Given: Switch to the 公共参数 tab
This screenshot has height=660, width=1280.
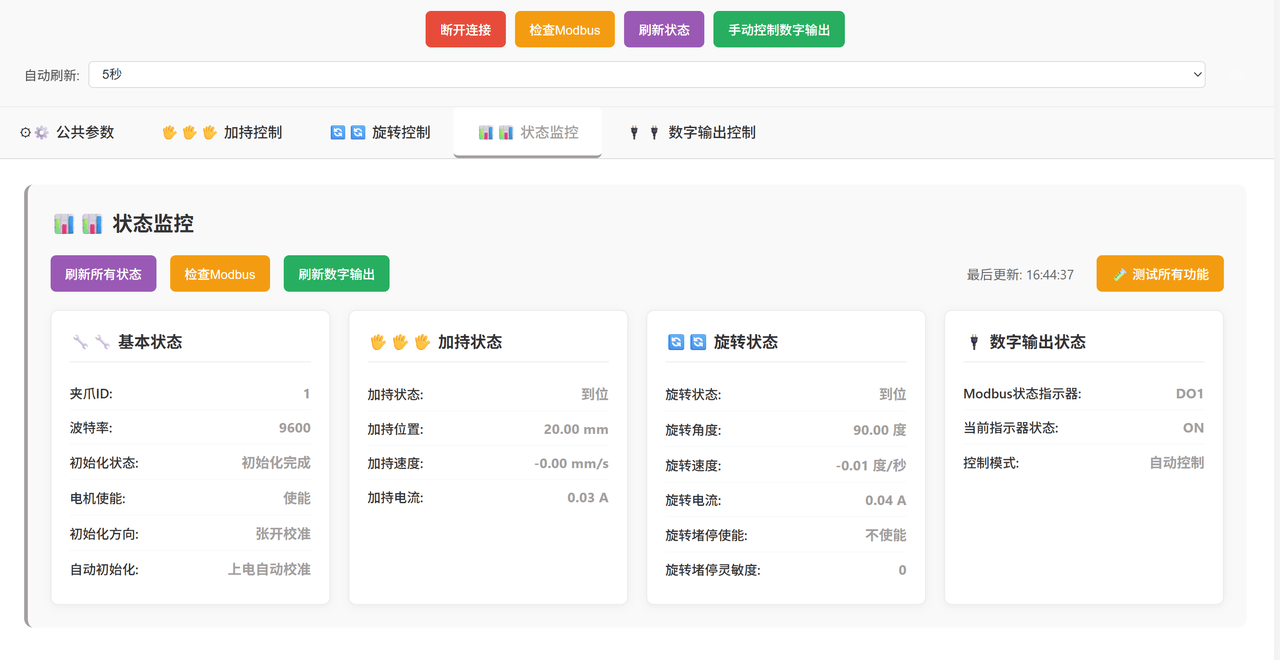Looking at the screenshot, I should point(85,132).
